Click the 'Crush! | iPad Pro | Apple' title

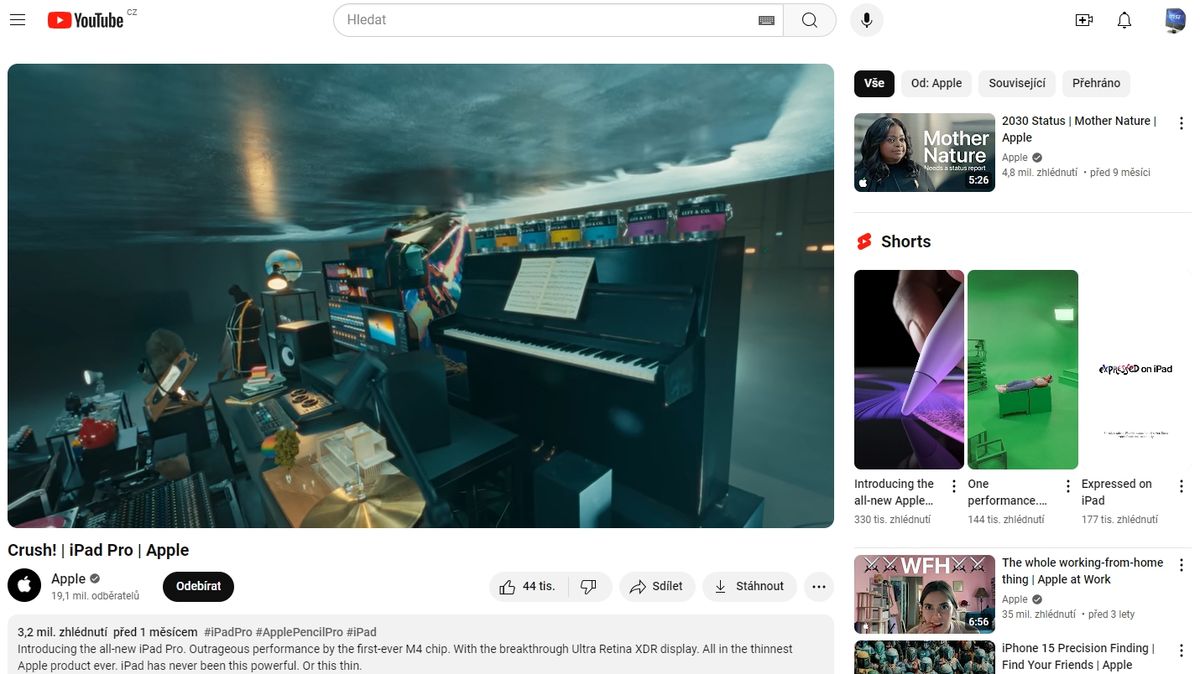tap(98, 550)
